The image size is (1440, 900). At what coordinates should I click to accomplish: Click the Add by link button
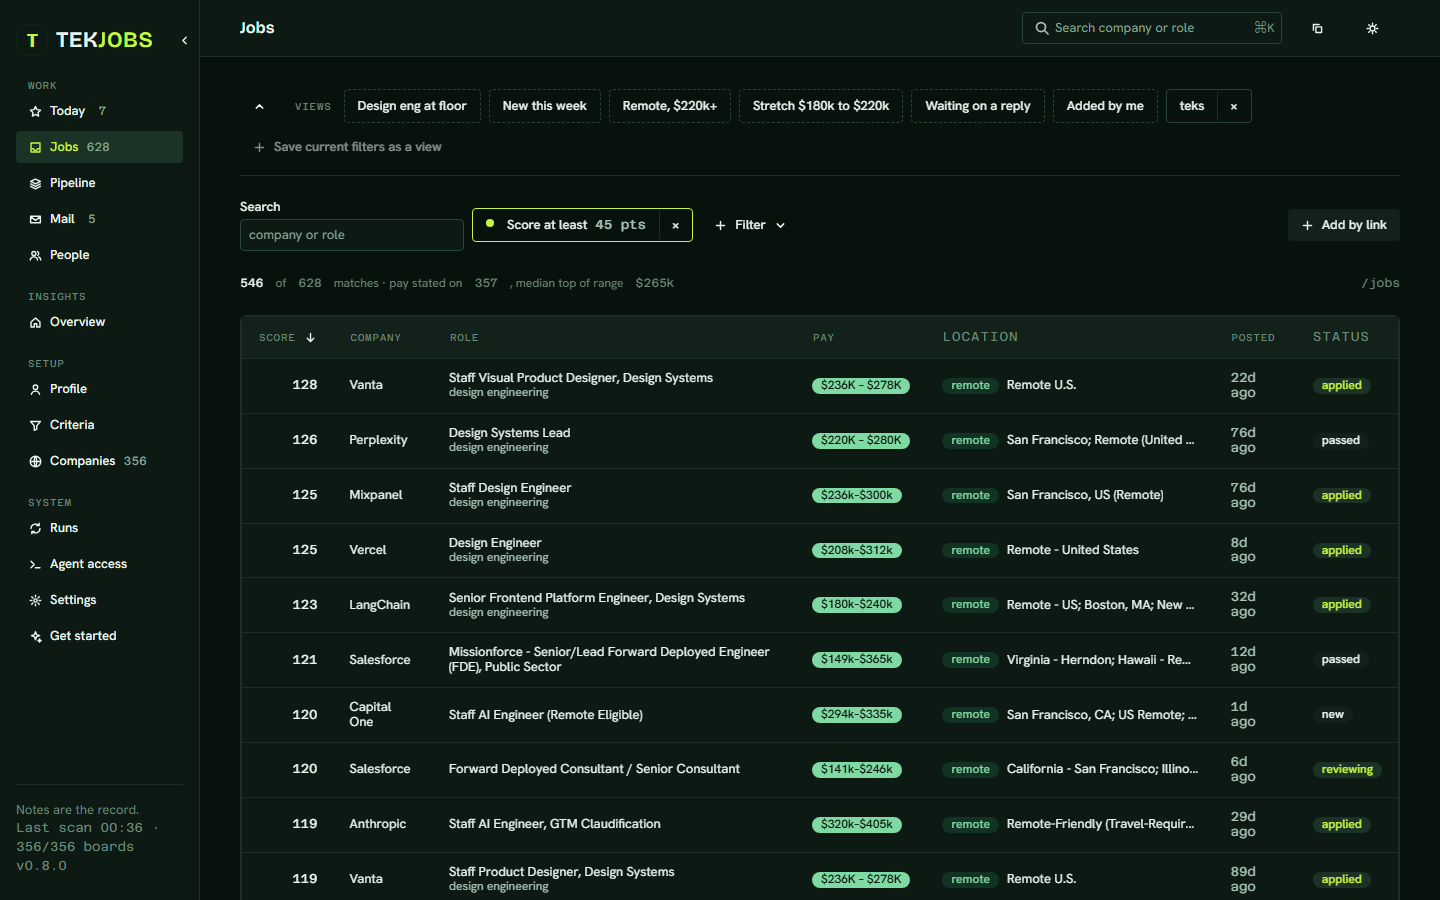[x=1344, y=225]
